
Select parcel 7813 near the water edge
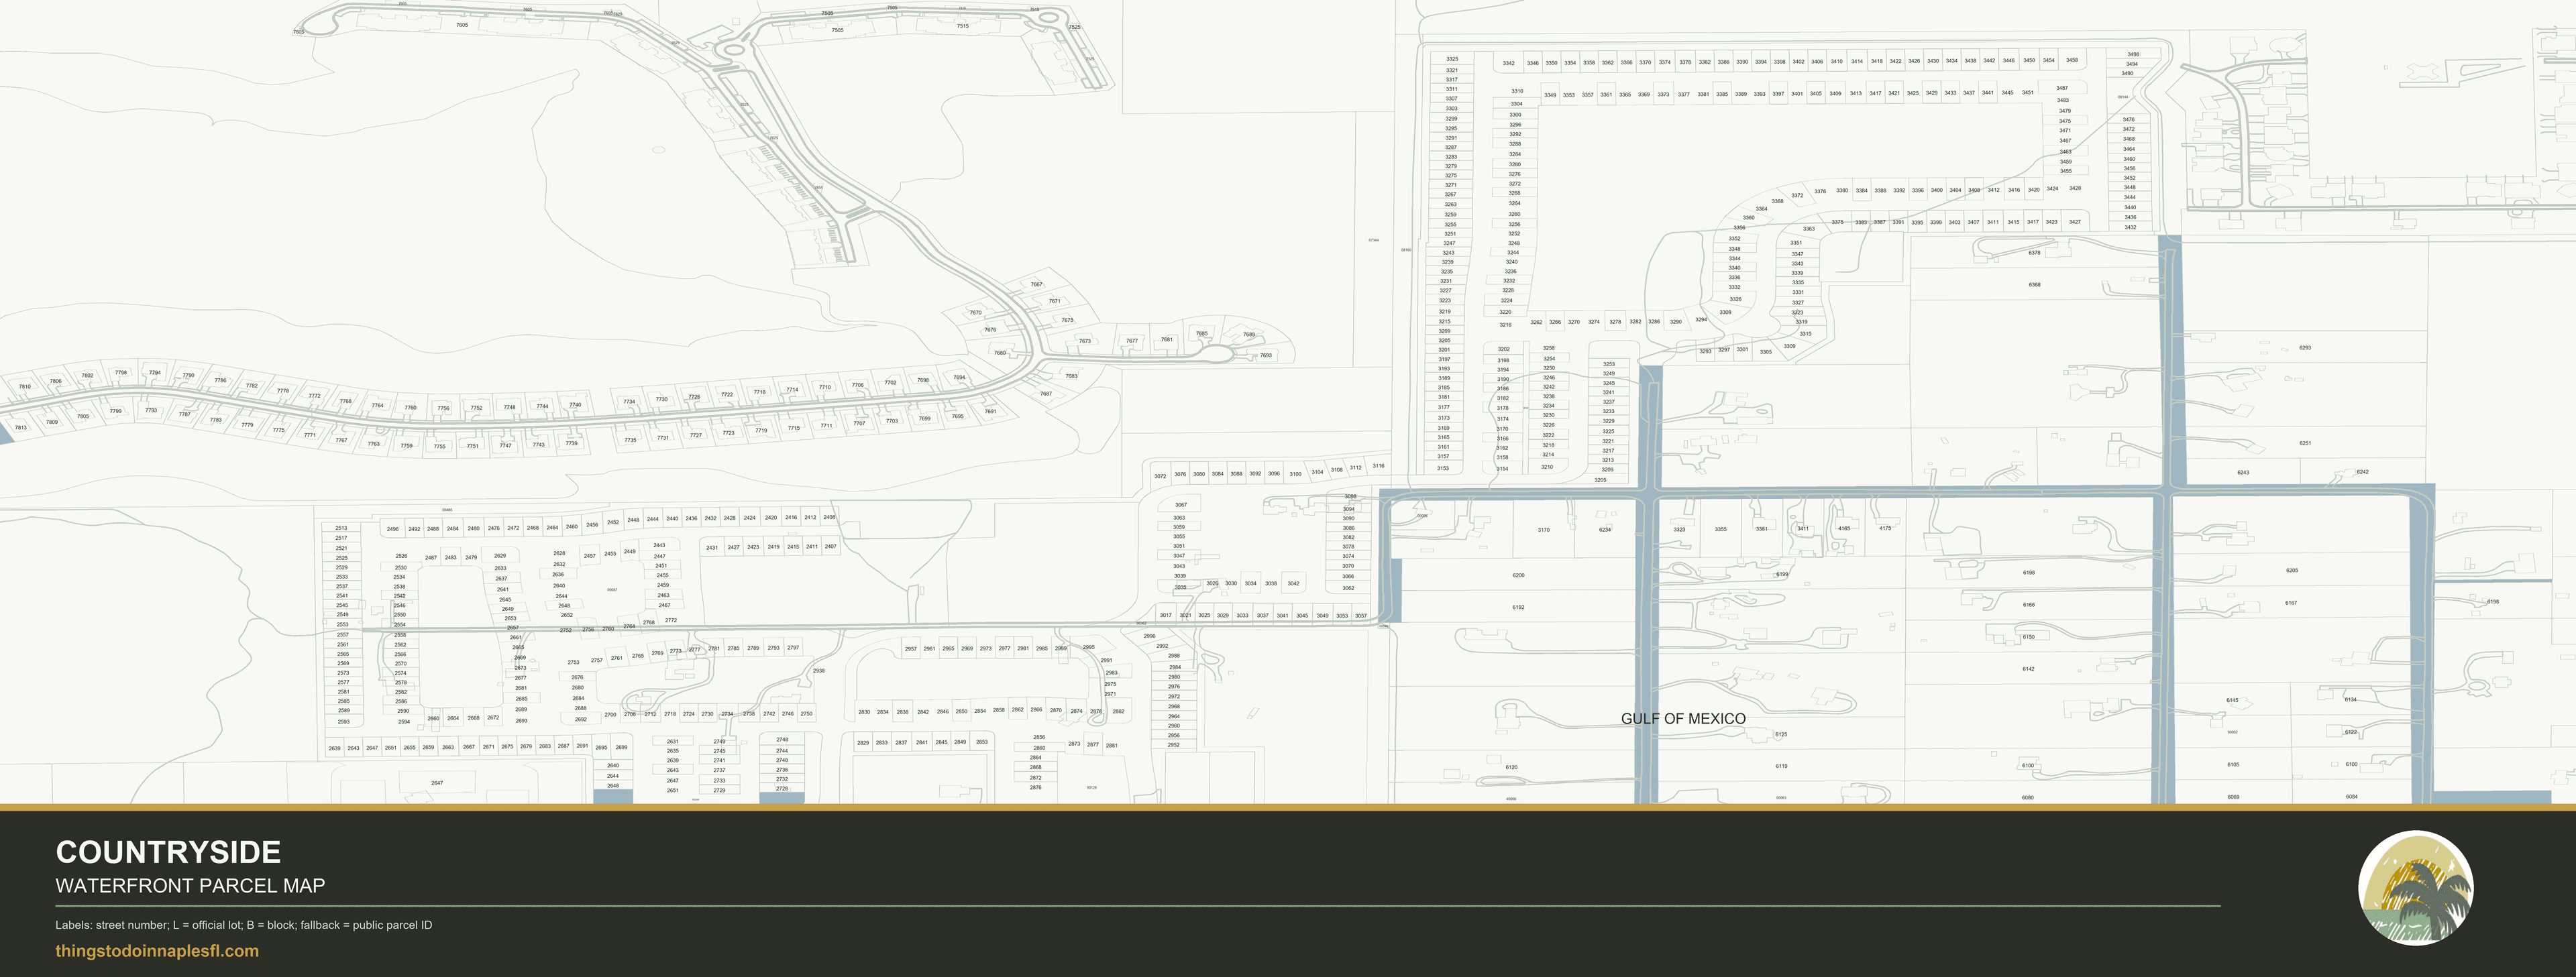point(21,428)
